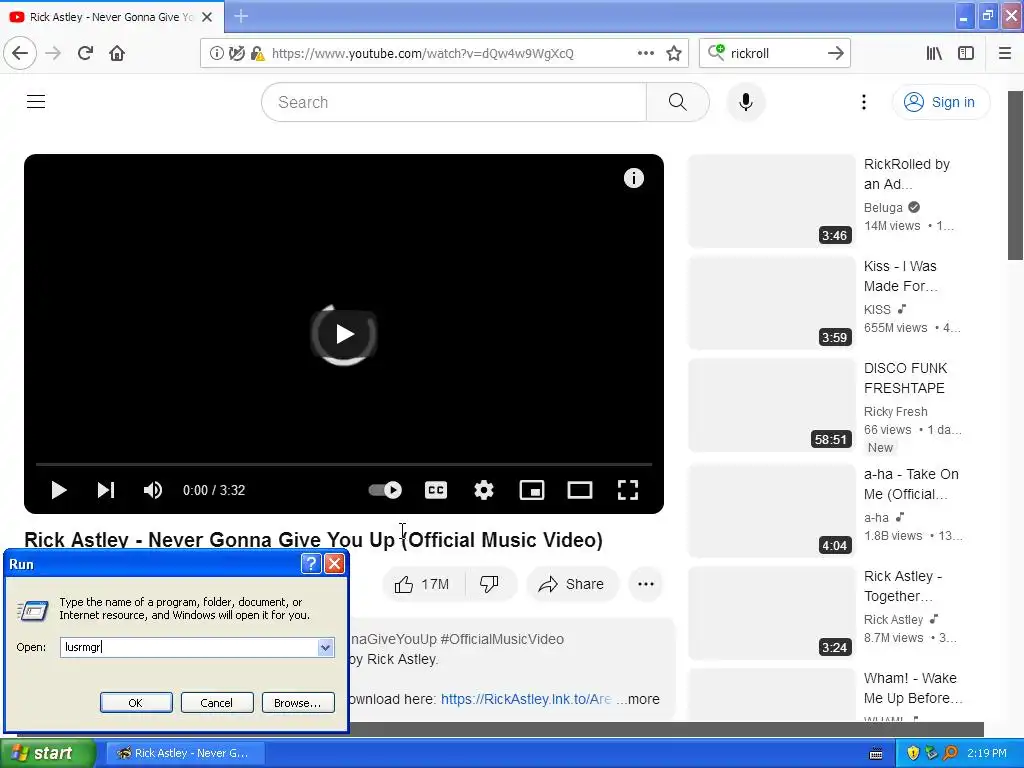Image resolution: width=1024 pixels, height=768 pixels.
Task: Open the Firefox hamburger menu
Action: pyautogui.click(x=1005, y=54)
